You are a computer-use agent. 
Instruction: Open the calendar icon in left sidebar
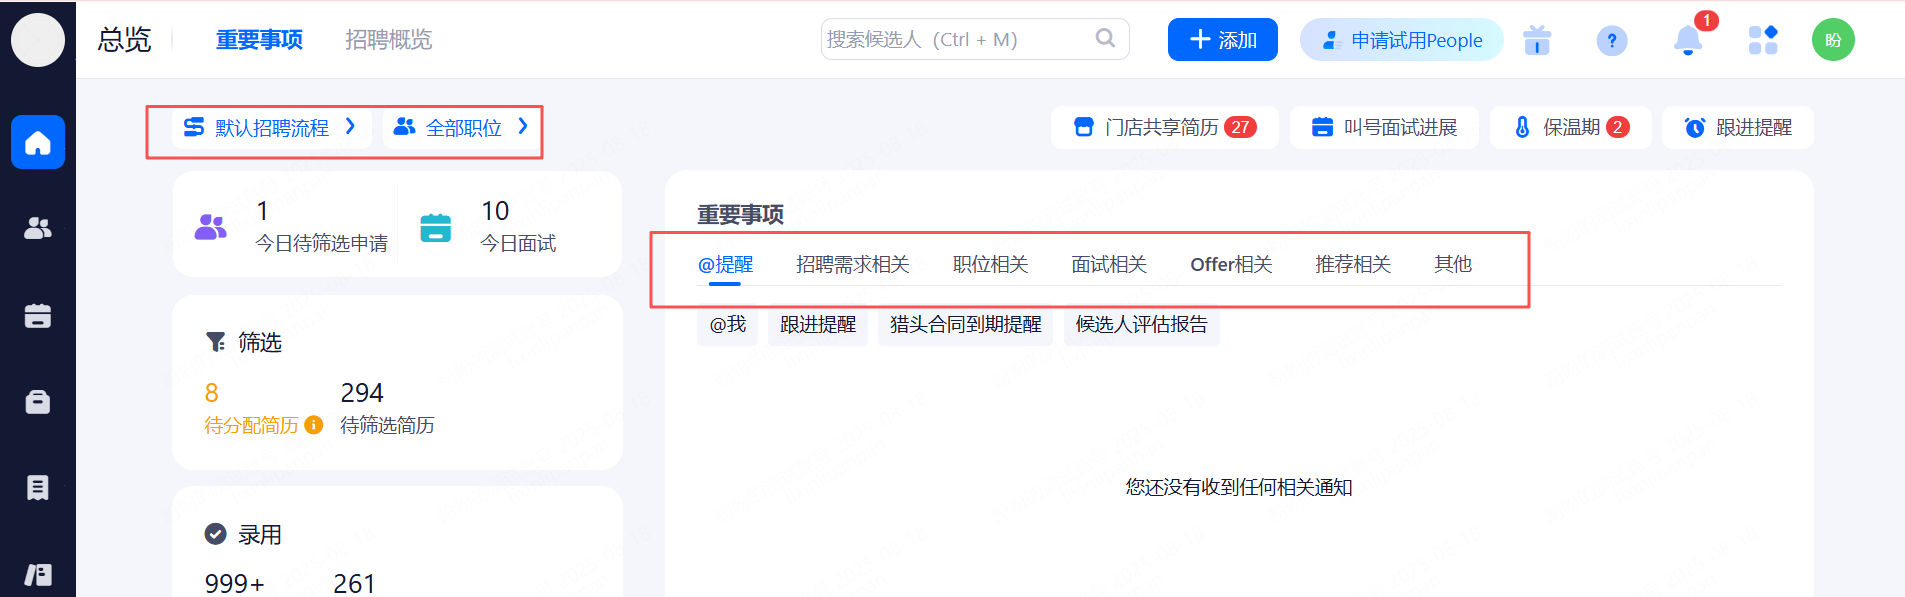(x=38, y=316)
